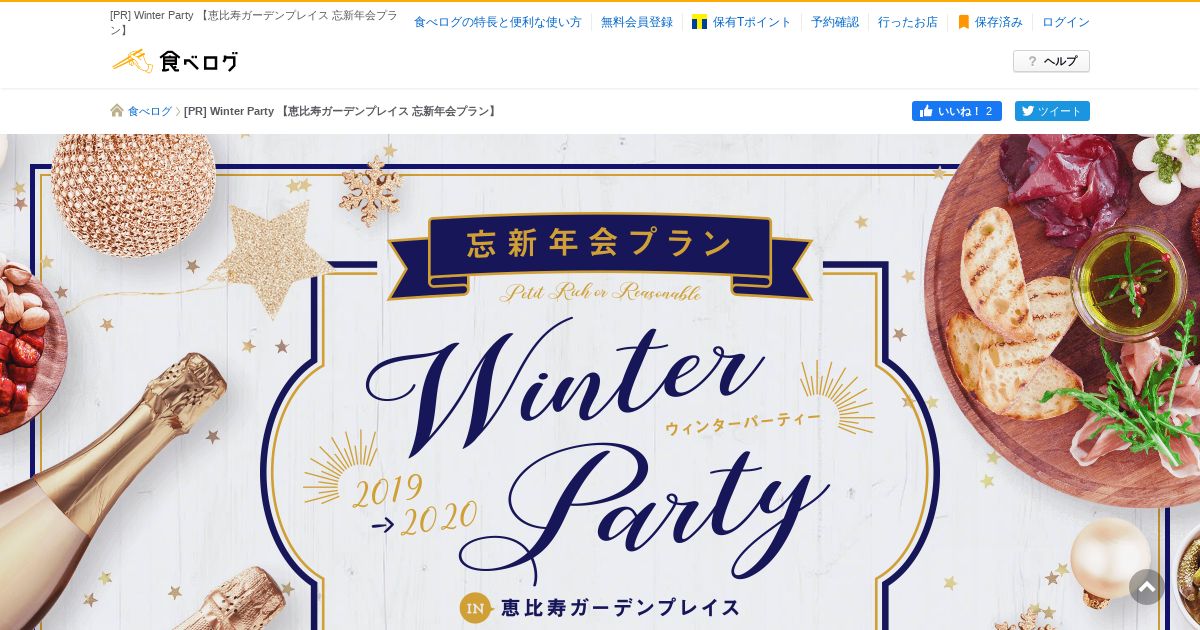Open 予約確認 reservations link
The image size is (1200, 630).
835,22
